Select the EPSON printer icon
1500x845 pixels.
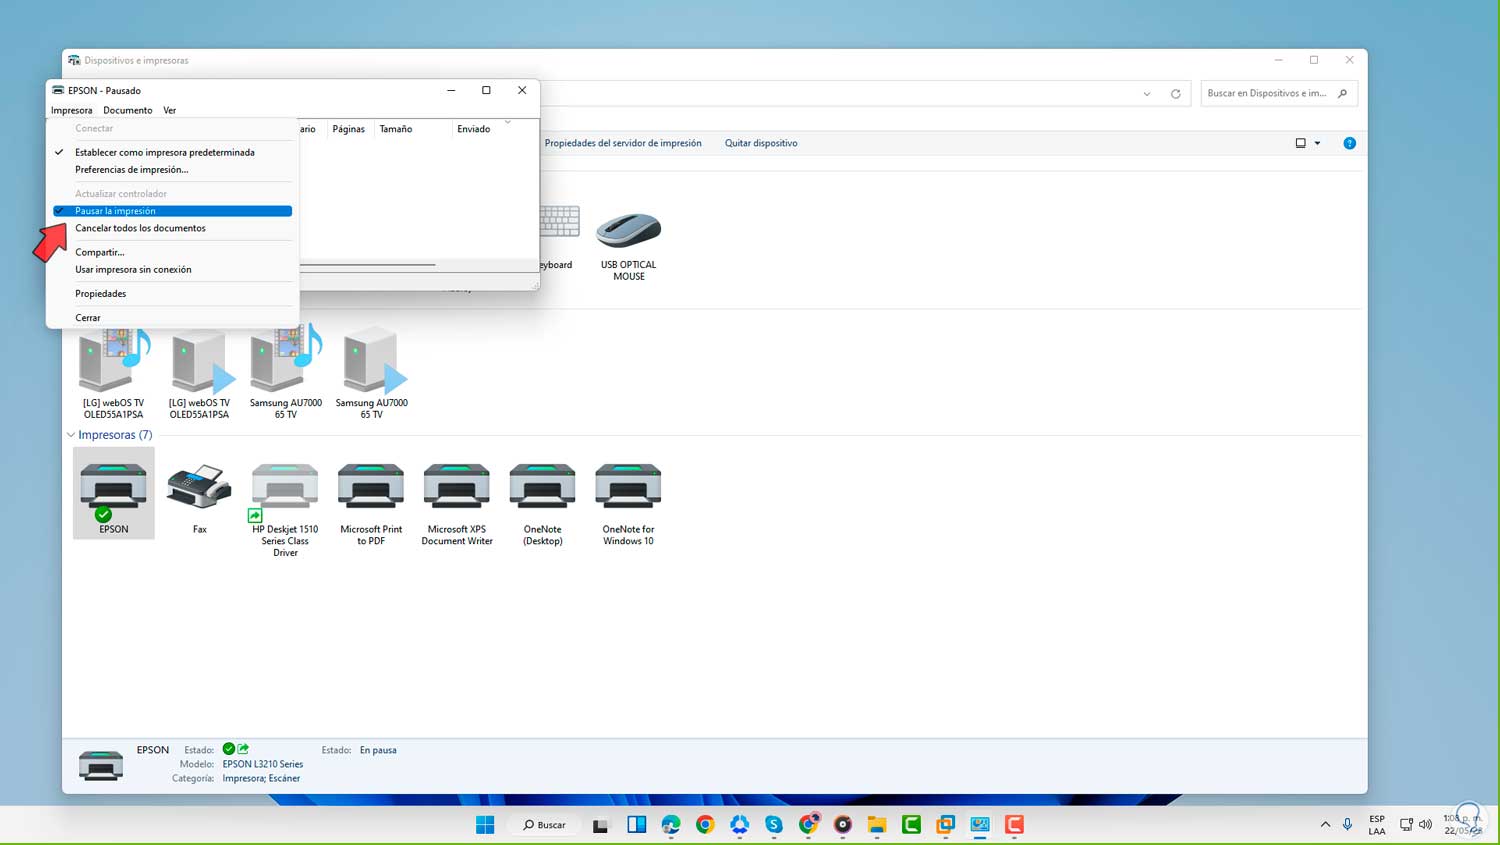[113, 494]
